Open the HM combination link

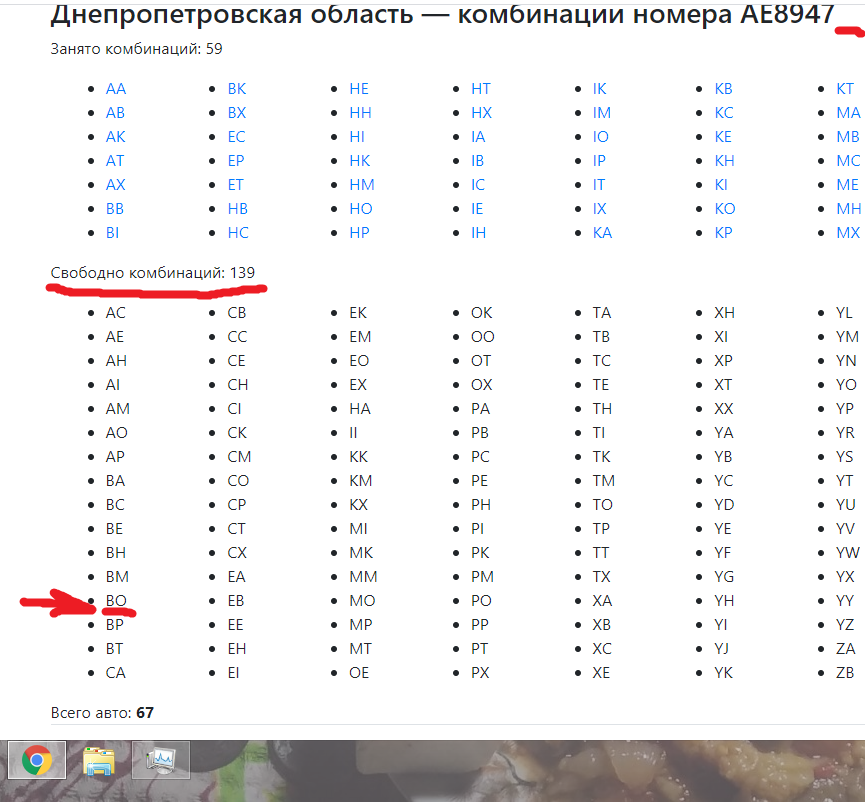click(x=362, y=185)
